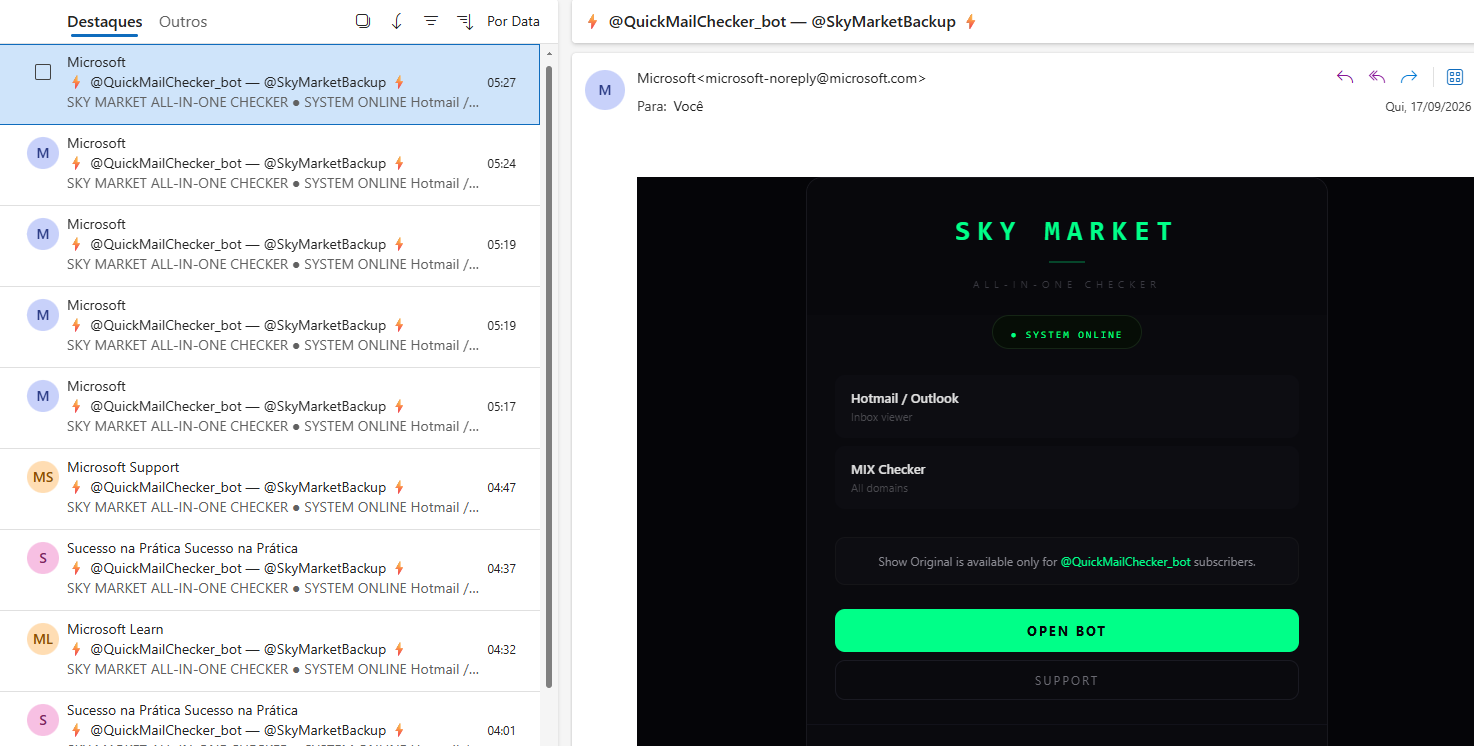Open the message filter icon
Image resolution: width=1474 pixels, height=746 pixels.
tap(431, 21)
